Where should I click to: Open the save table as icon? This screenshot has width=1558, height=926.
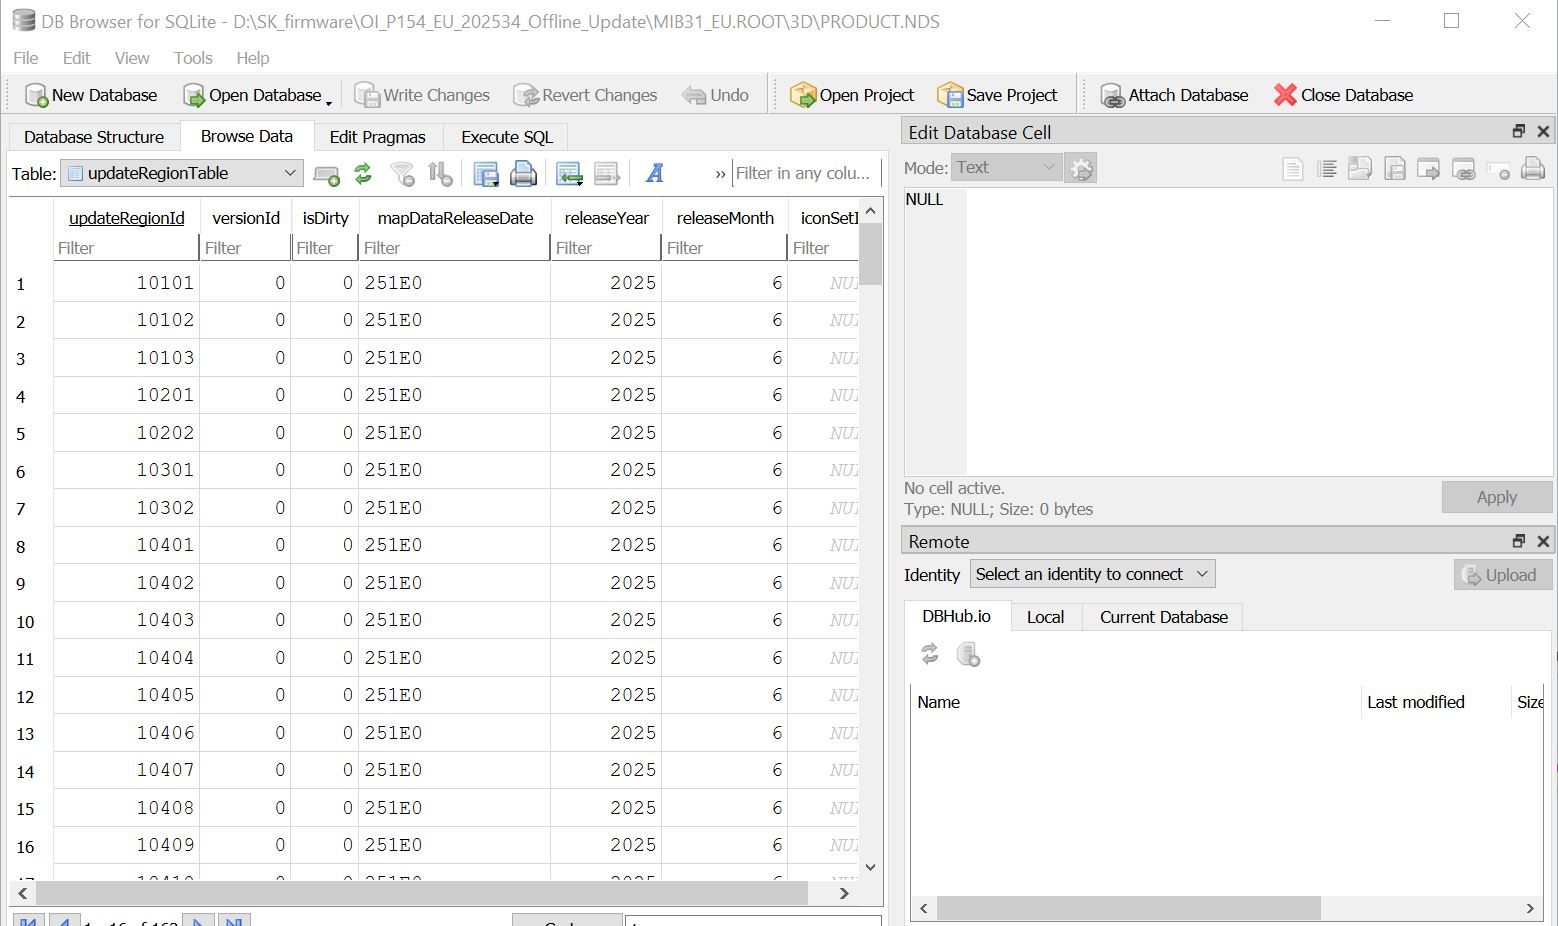tap(486, 174)
